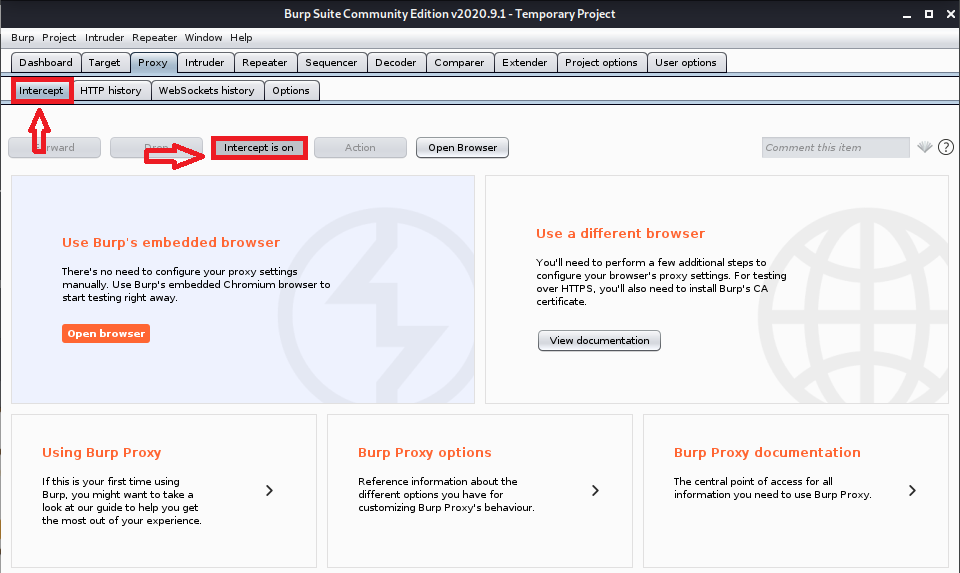Click the grey Open Browser toolbar button
This screenshot has height=573, width=960.
click(x=462, y=148)
